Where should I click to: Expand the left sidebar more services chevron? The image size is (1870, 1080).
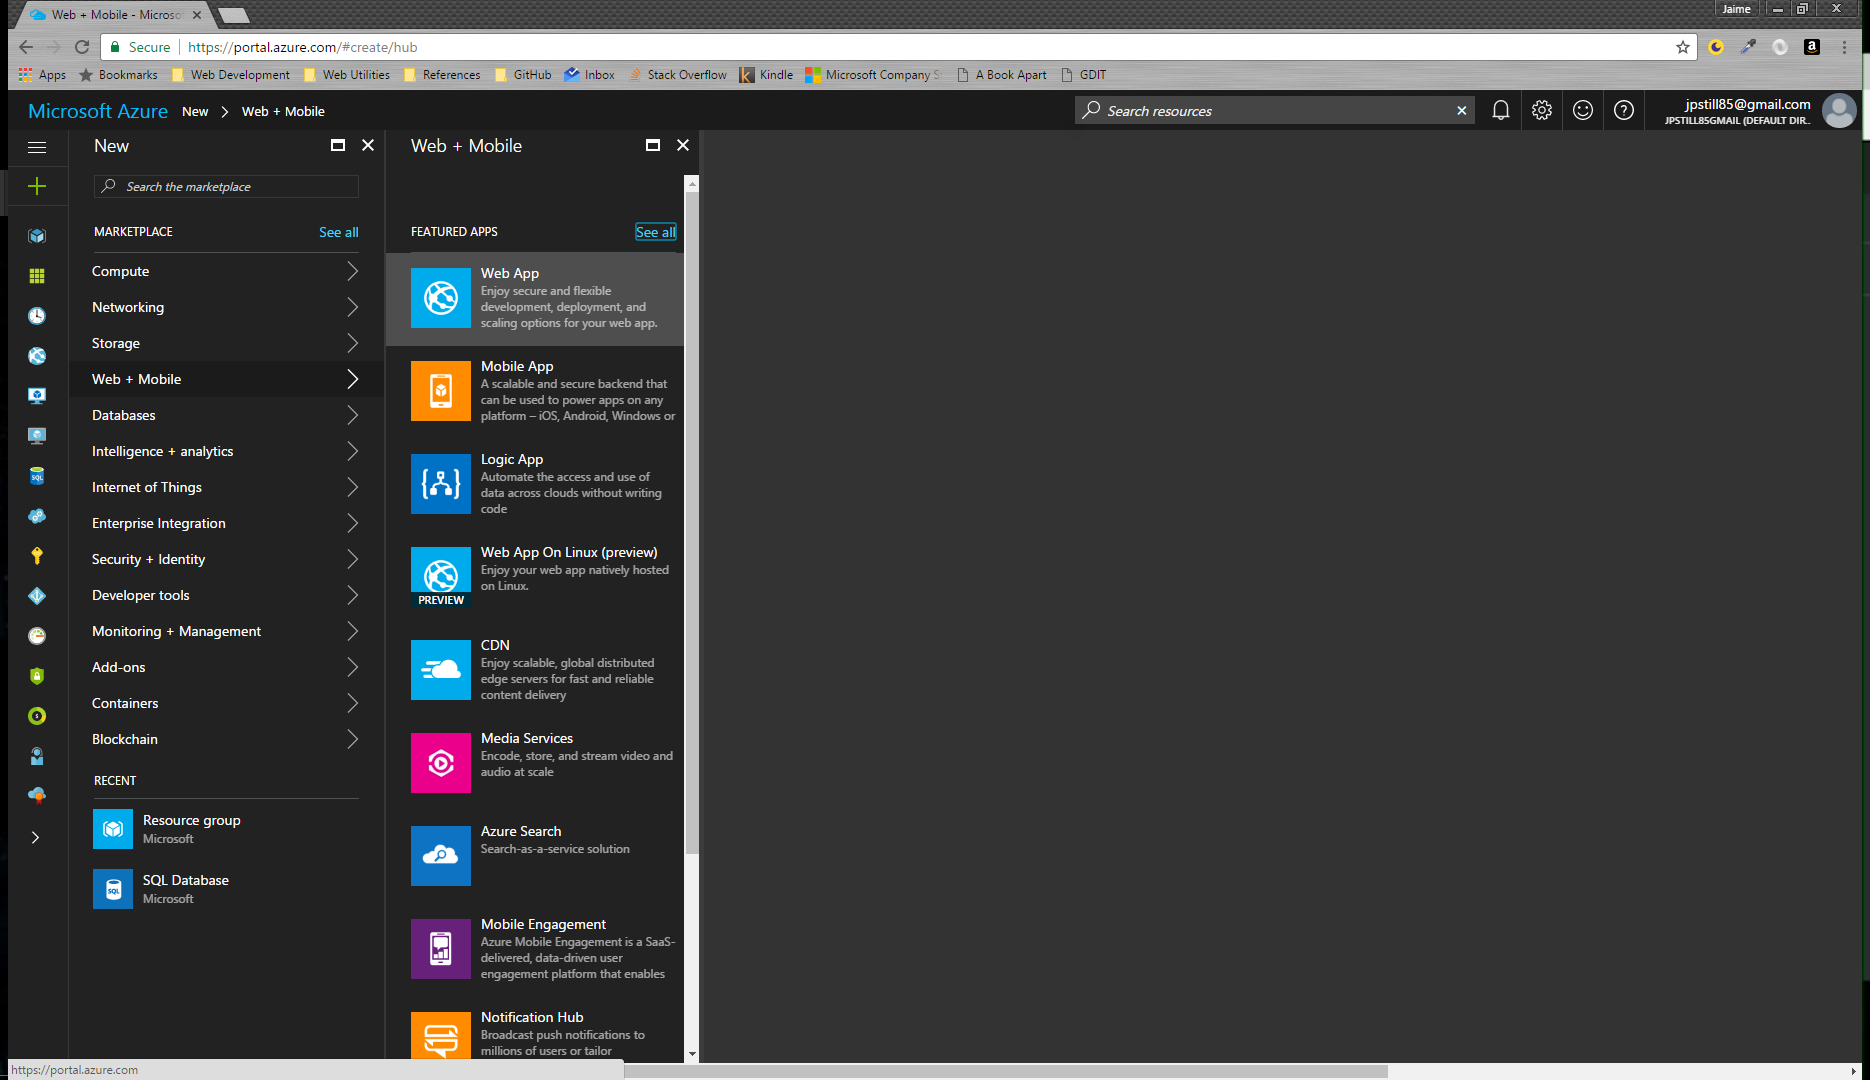pos(35,838)
